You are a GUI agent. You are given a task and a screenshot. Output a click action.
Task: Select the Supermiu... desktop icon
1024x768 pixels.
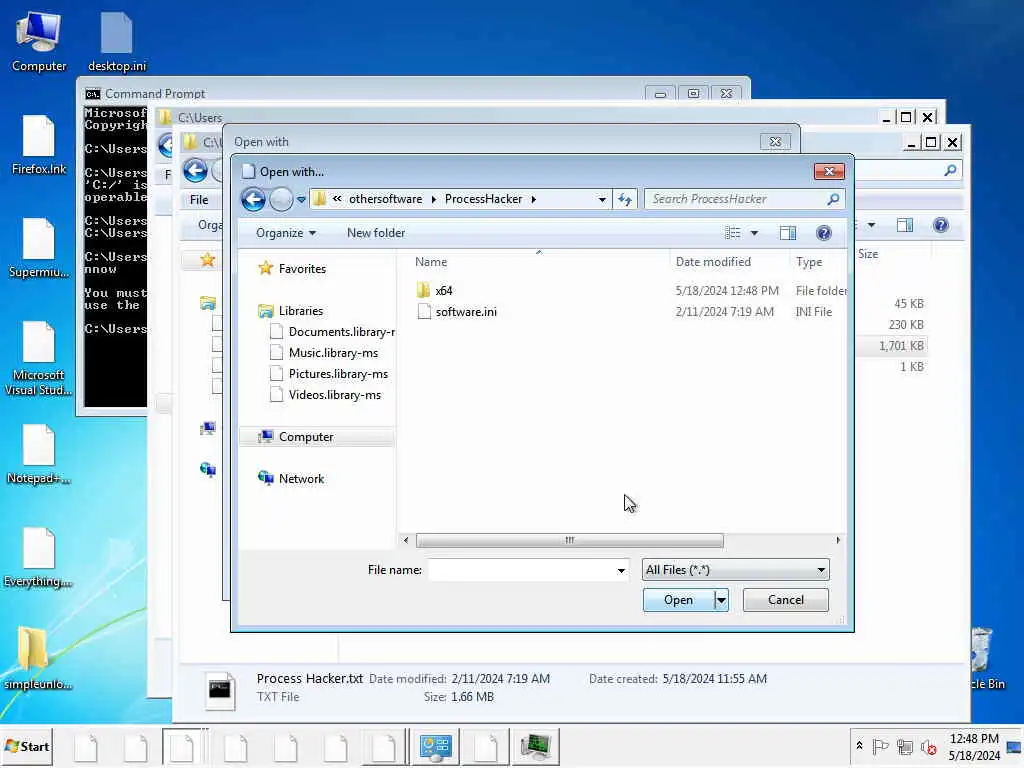coord(39,248)
